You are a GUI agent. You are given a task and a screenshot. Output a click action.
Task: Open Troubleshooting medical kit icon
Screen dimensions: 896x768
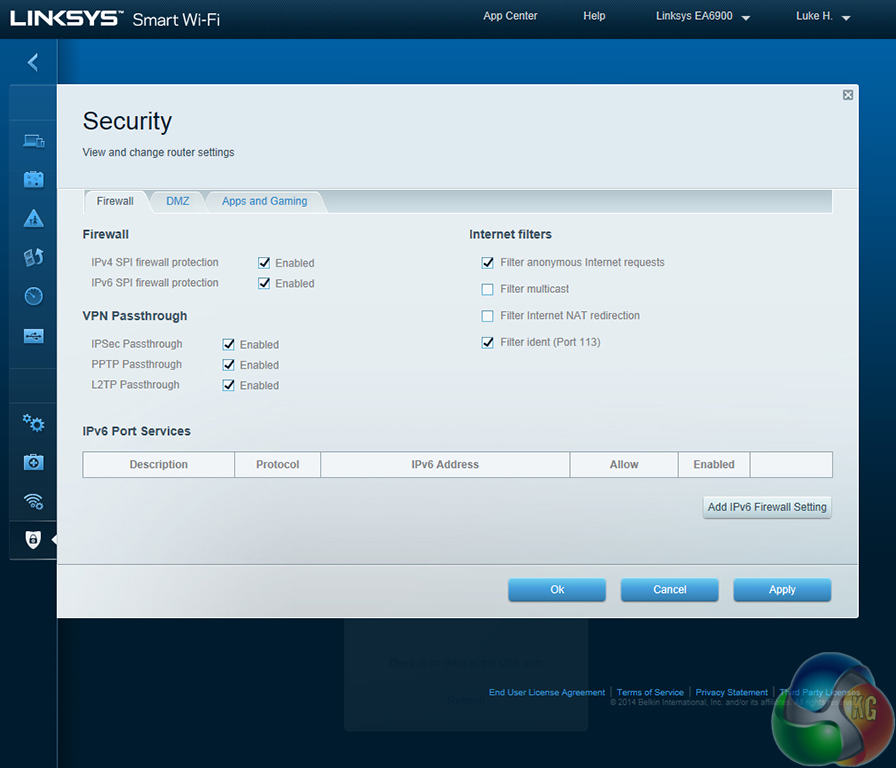[x=33, y=462]
